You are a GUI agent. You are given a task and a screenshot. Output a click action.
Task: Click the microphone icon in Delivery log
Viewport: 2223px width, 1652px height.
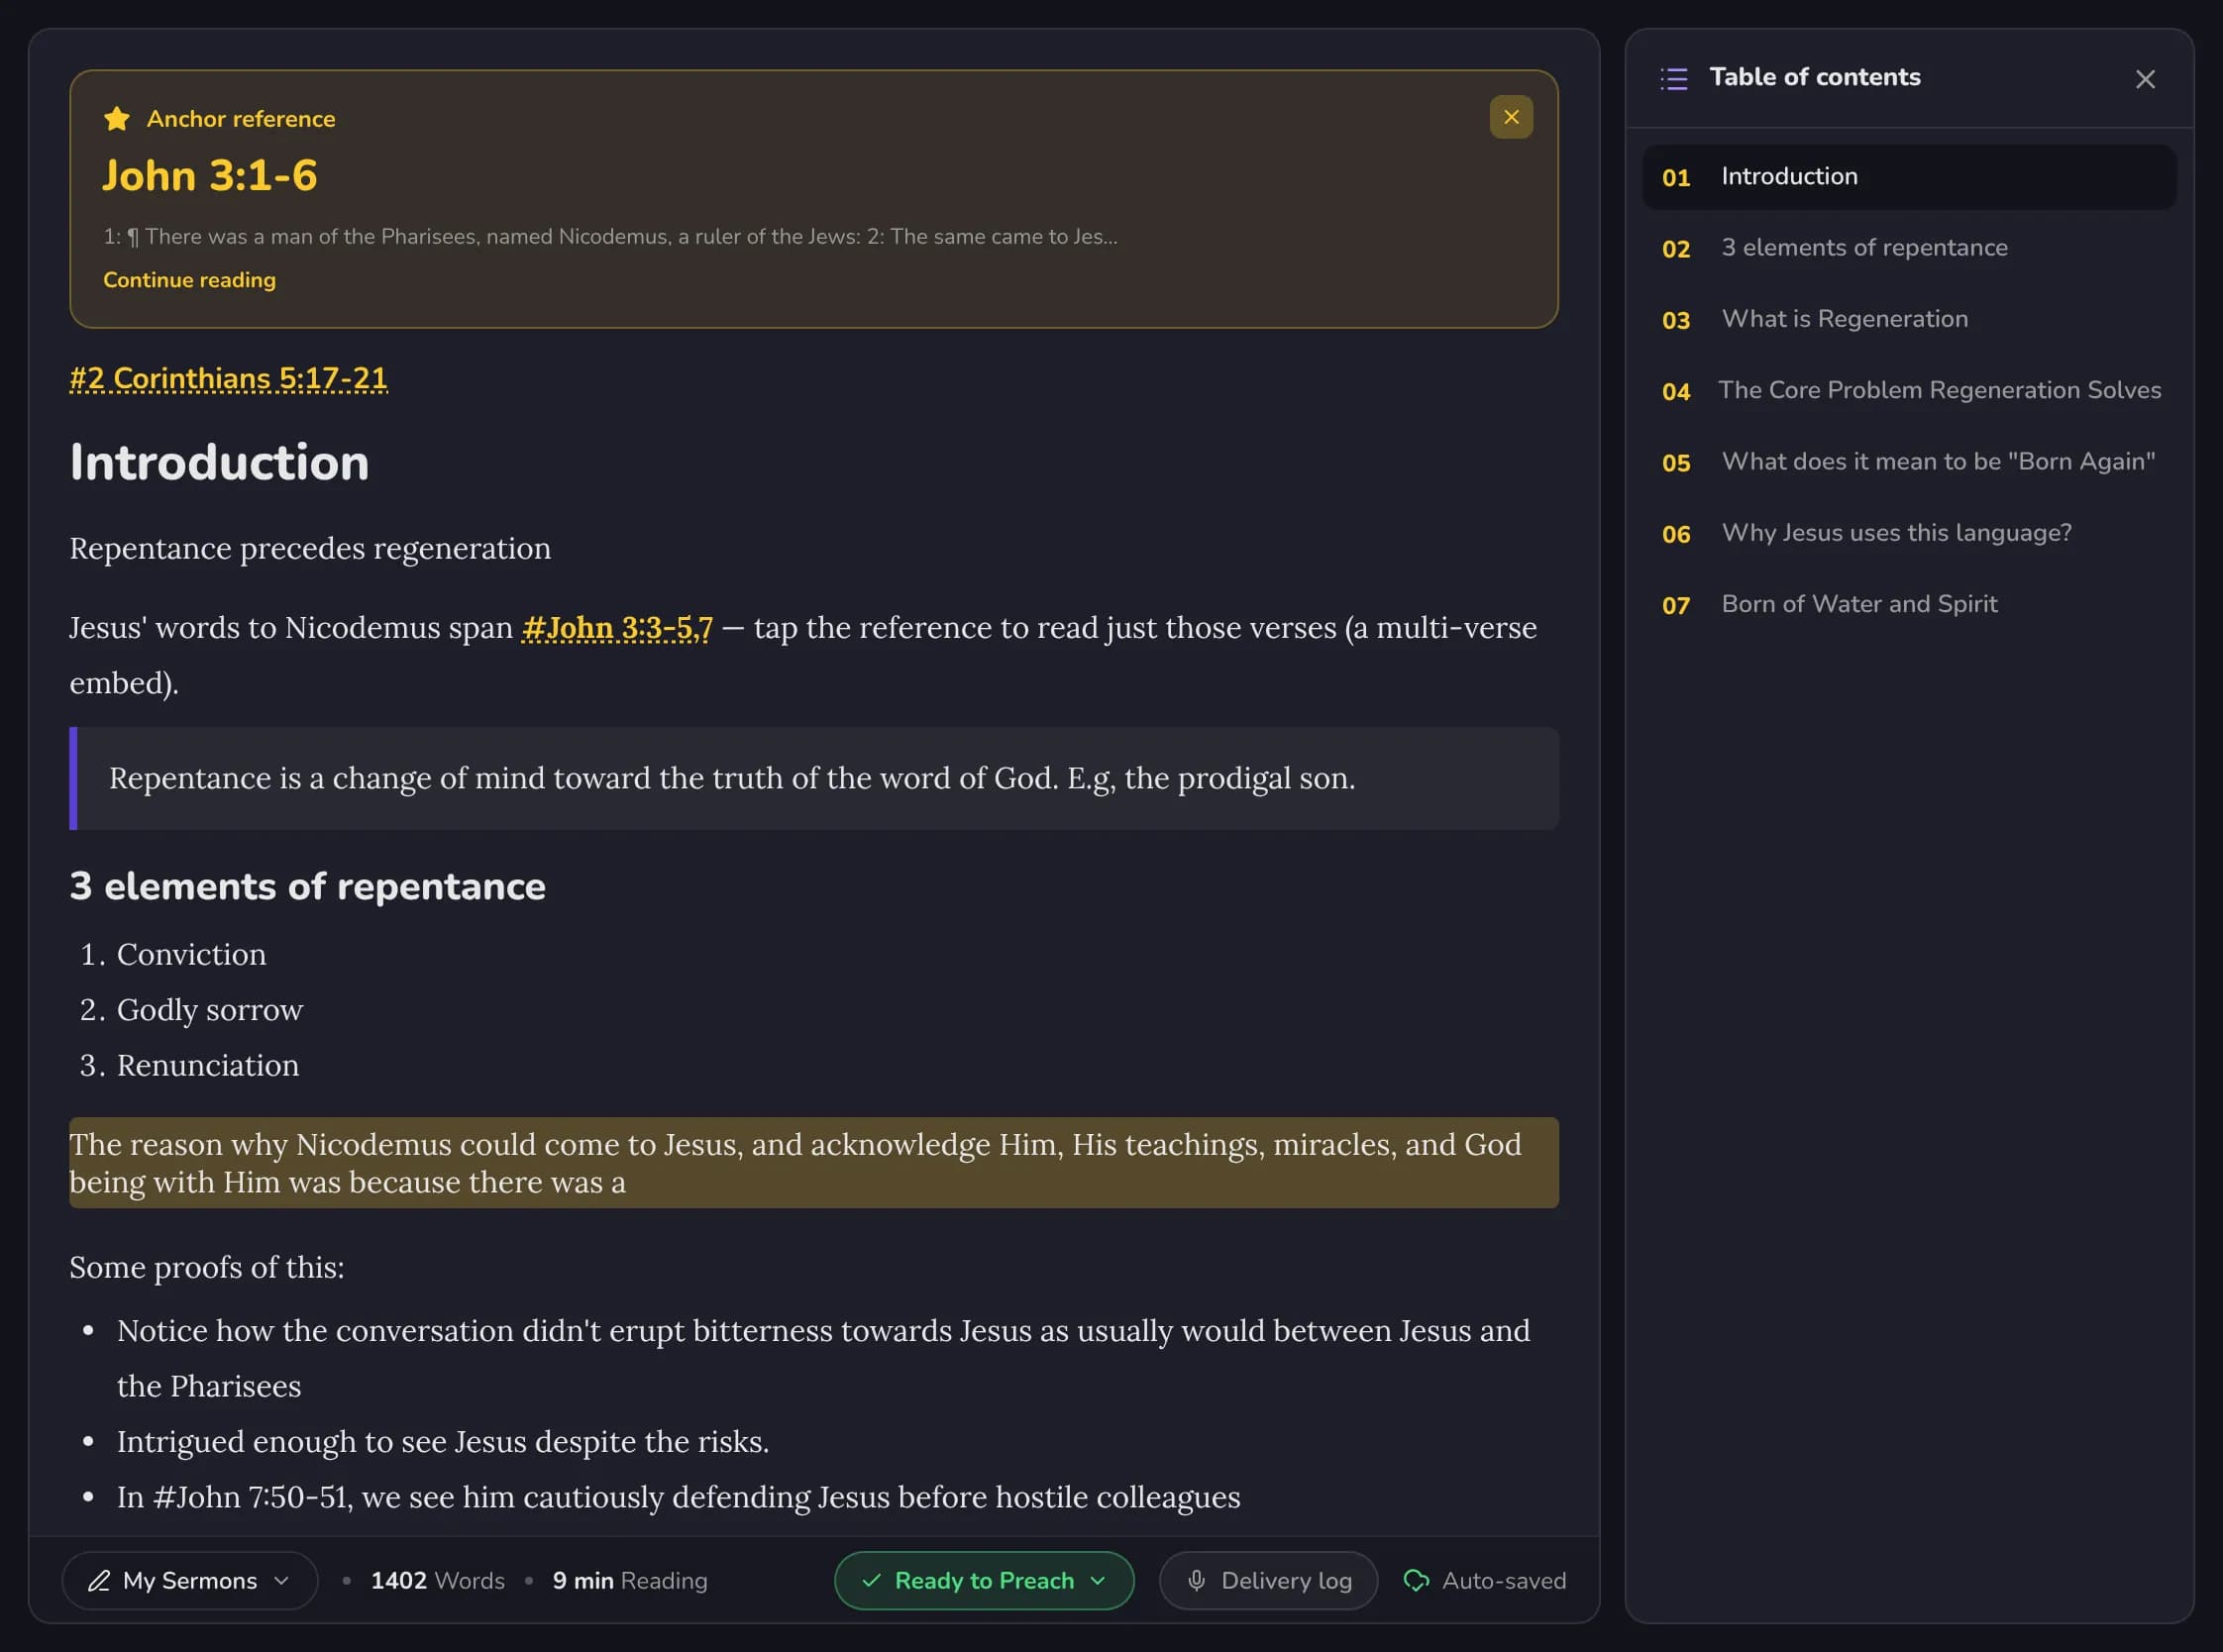point(1195,1581)
